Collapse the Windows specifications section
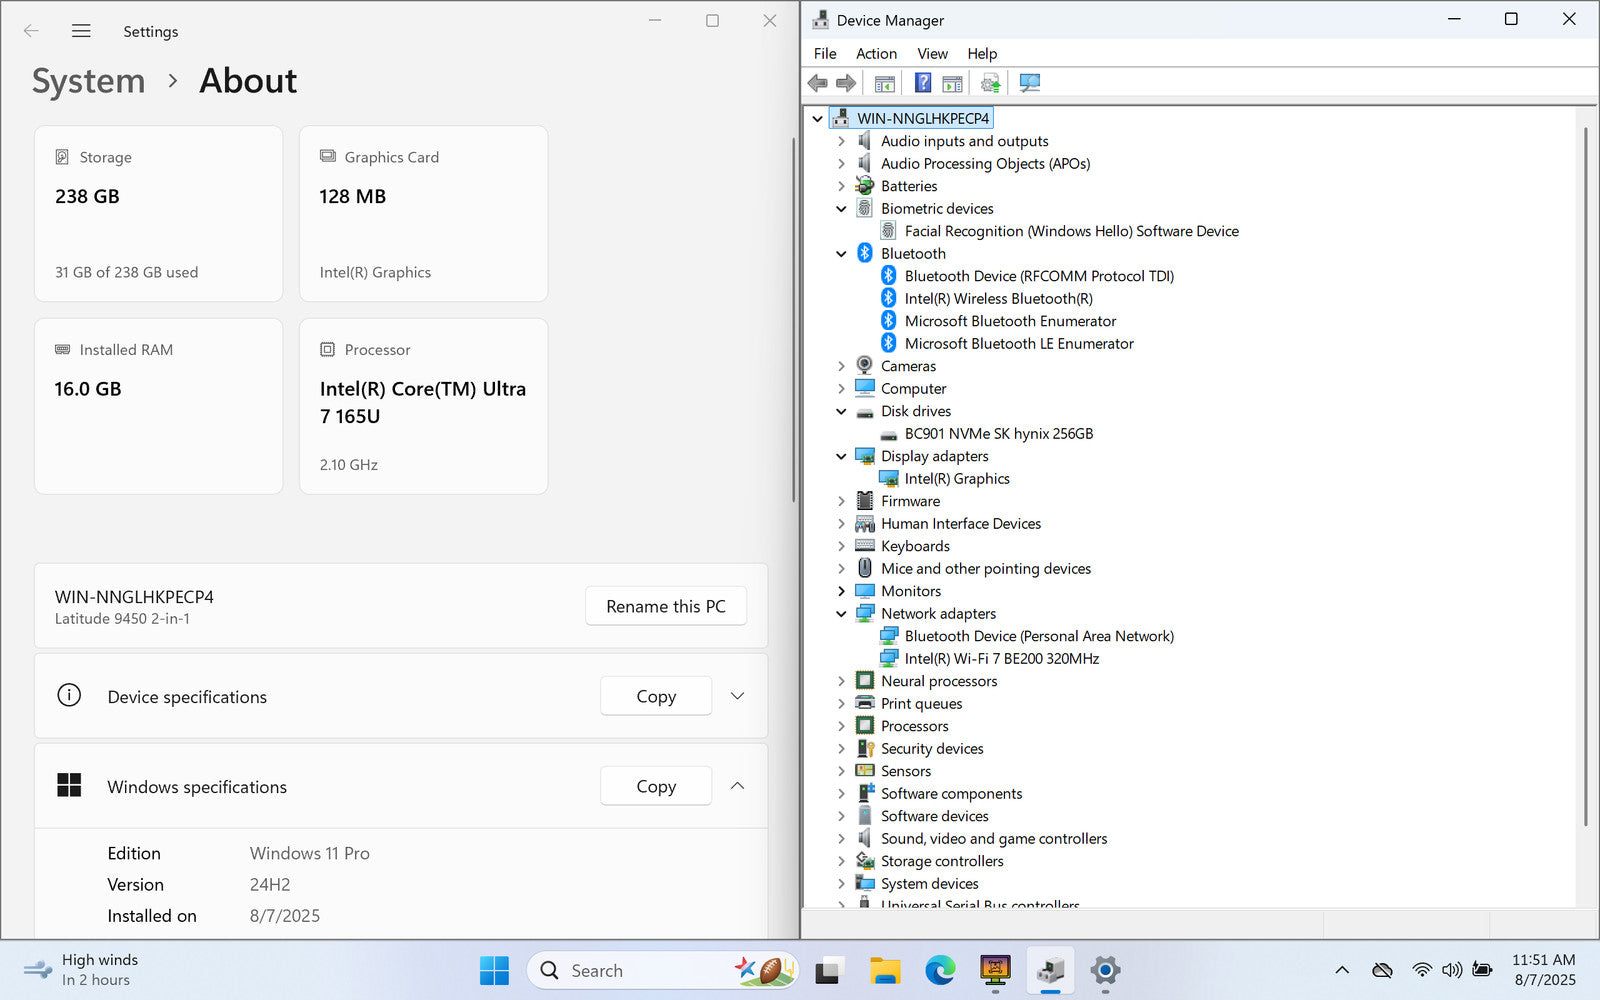Viewport: 1600px width, 1000px height. (x=737, y=786)
